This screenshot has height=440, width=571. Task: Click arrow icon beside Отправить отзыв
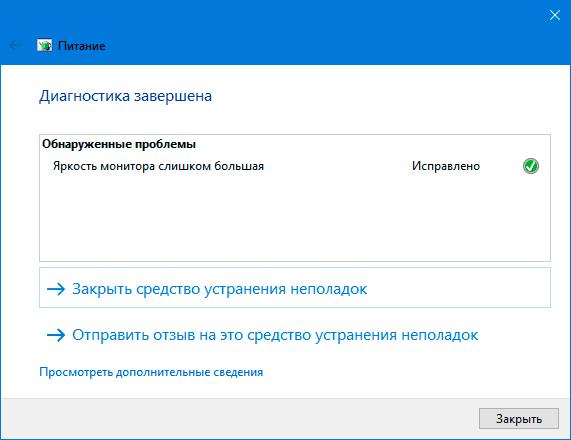56,335
